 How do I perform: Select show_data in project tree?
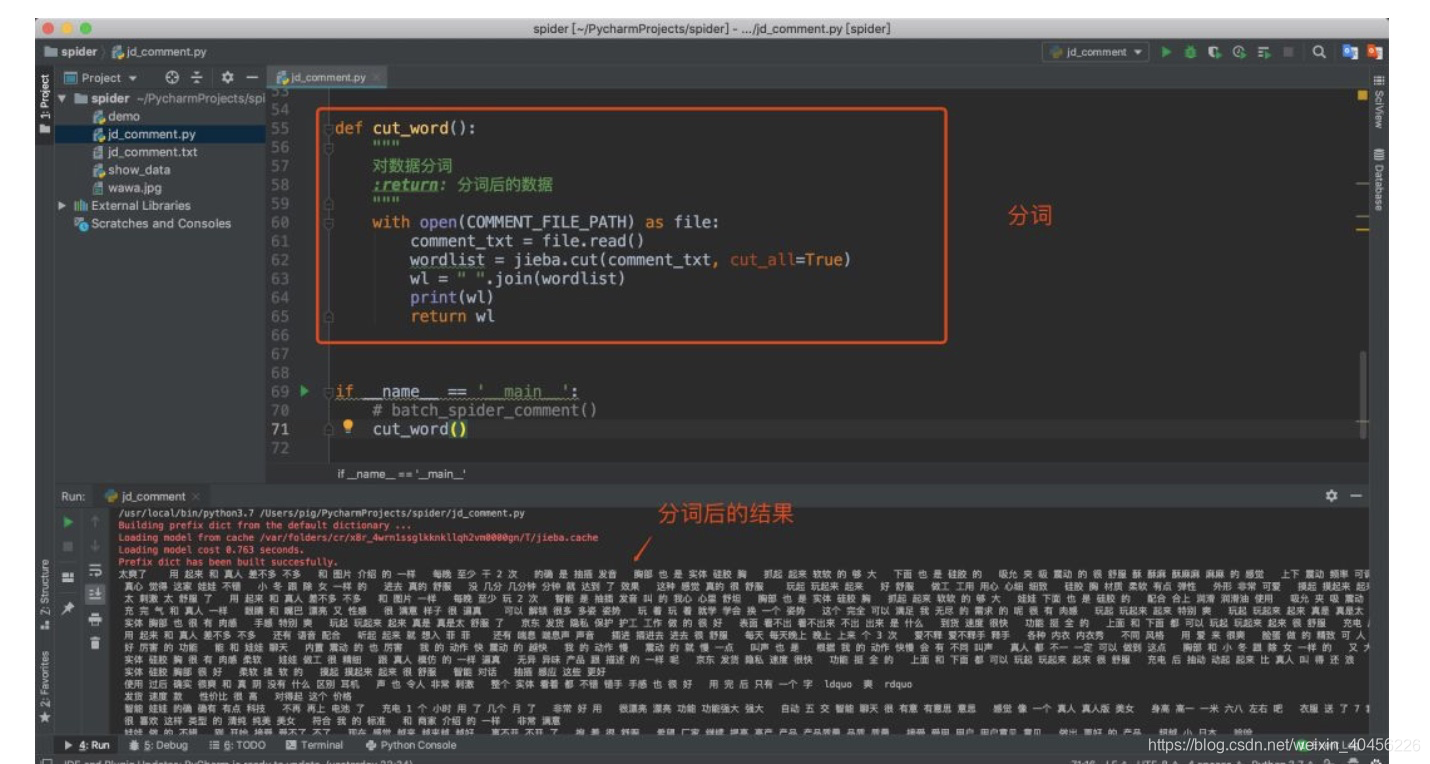coord(131,170)
